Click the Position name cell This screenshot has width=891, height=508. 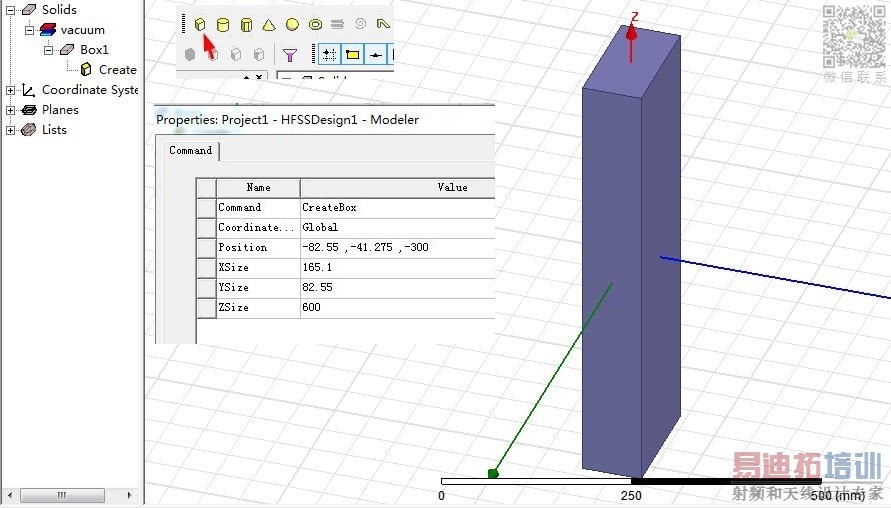point(259,248)
